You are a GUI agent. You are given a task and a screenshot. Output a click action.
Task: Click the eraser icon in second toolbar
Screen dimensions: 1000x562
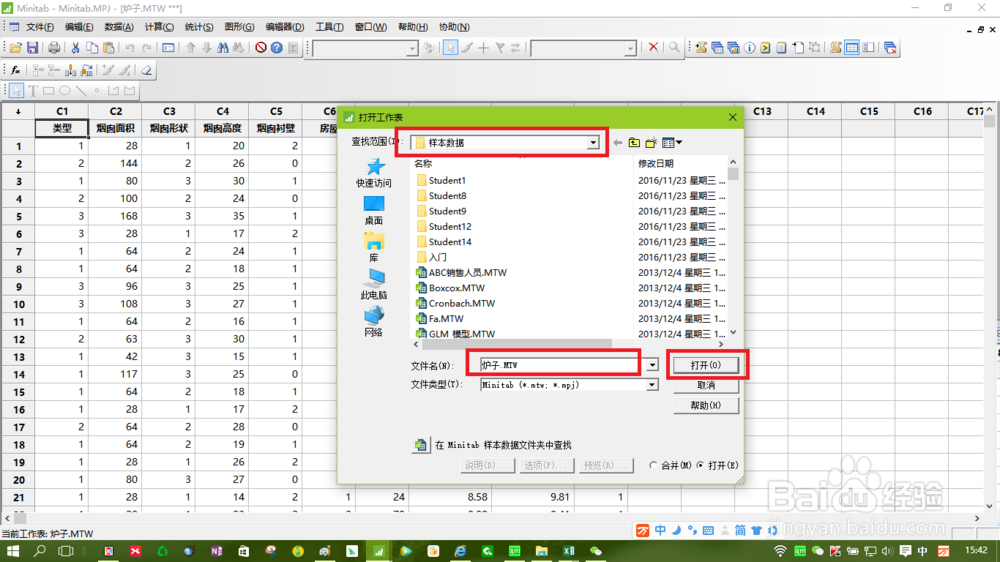pyautogui.click(x=147, y=70)
